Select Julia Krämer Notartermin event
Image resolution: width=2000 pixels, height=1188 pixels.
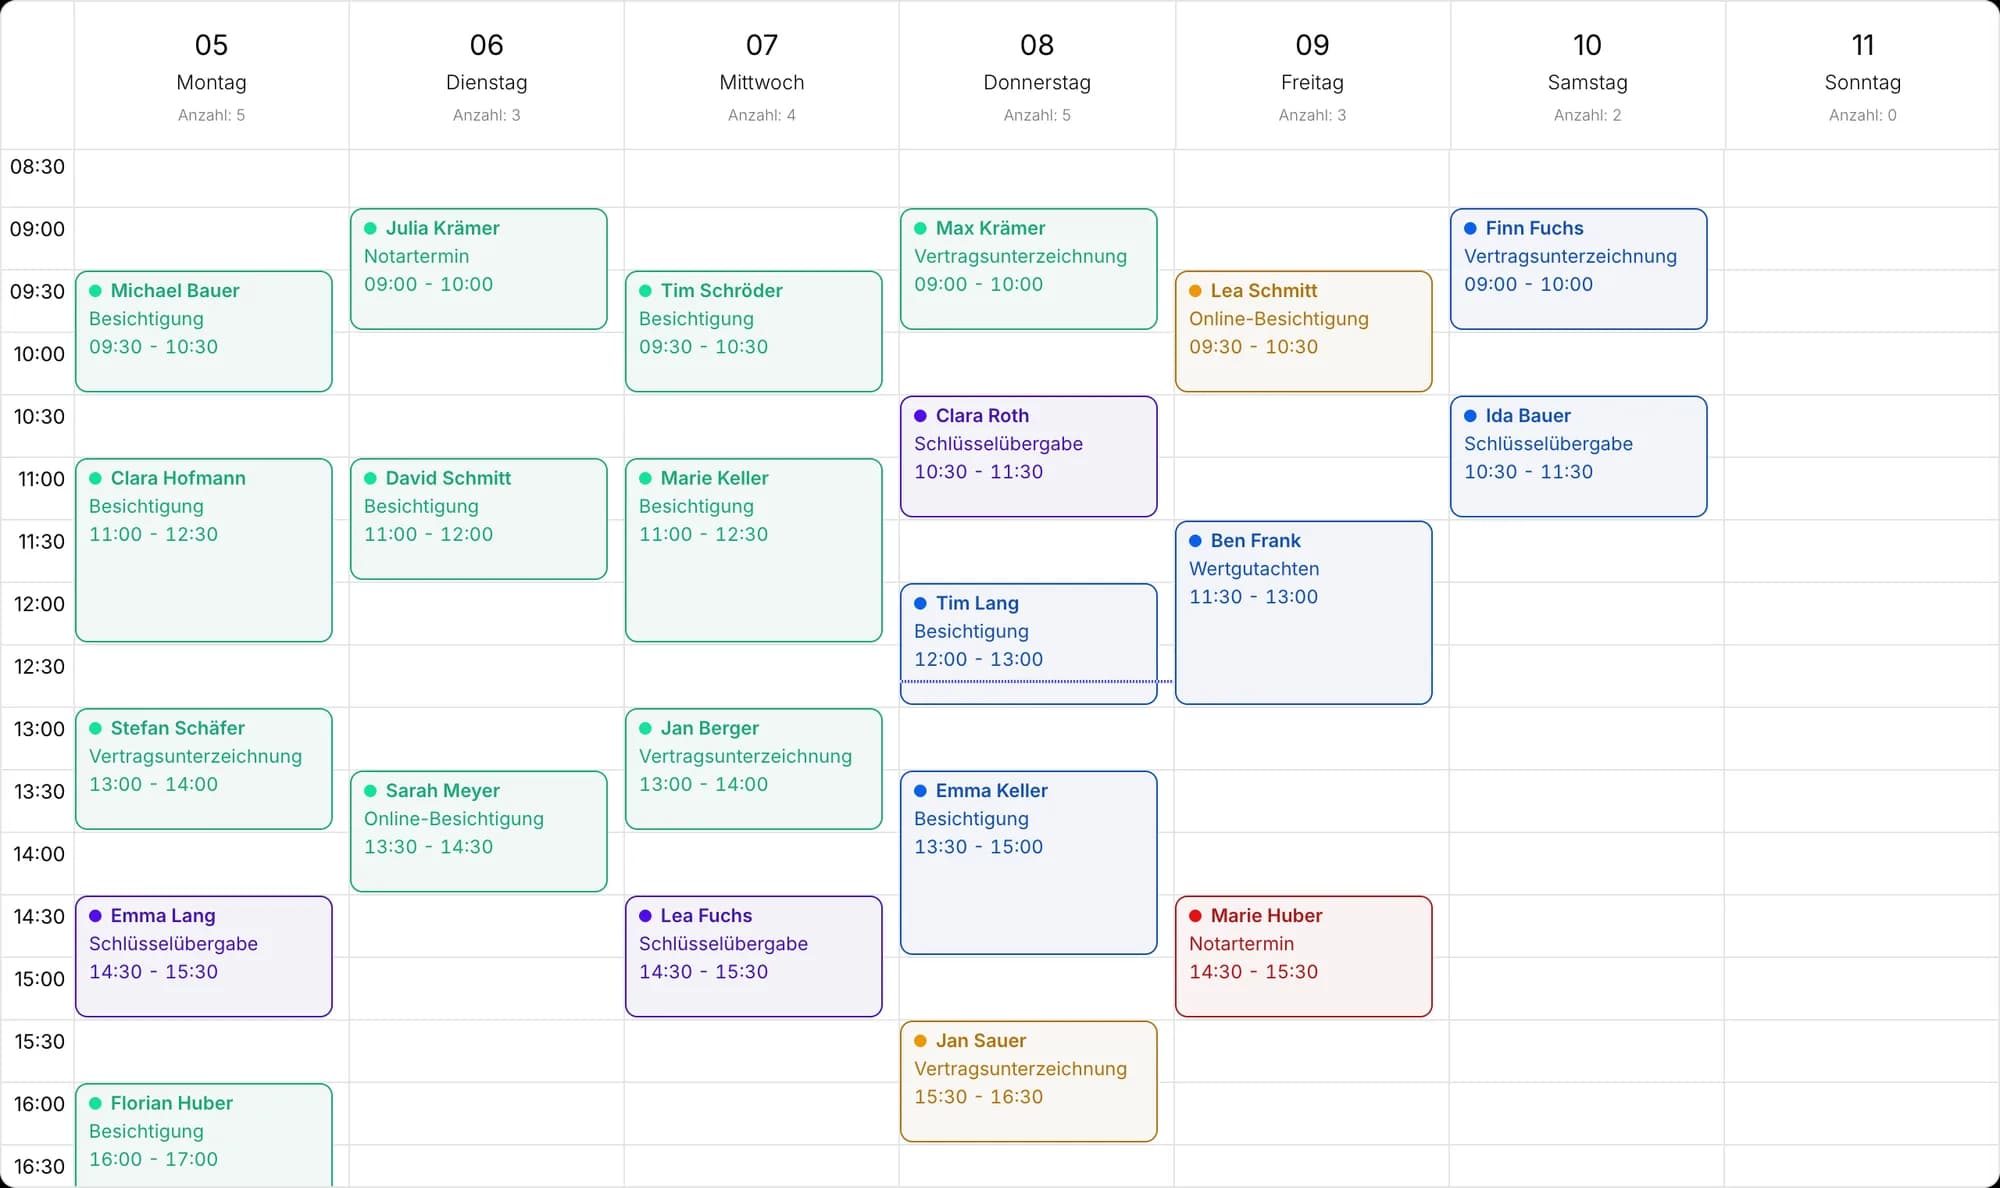pyautogui.click(x=479, y=269)
